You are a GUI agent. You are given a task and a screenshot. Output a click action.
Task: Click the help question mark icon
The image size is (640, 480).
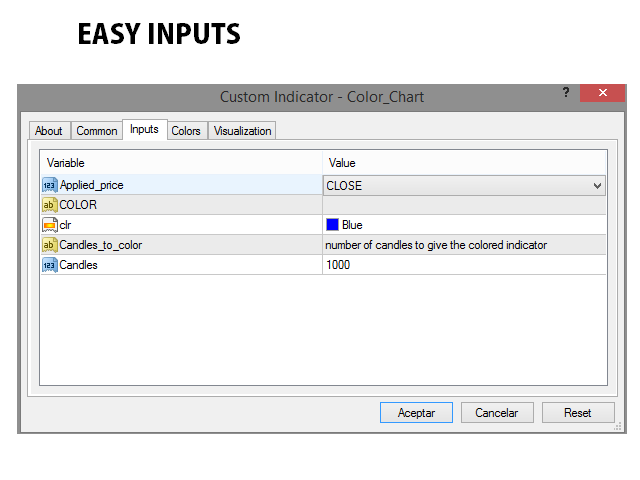[565, 93]
